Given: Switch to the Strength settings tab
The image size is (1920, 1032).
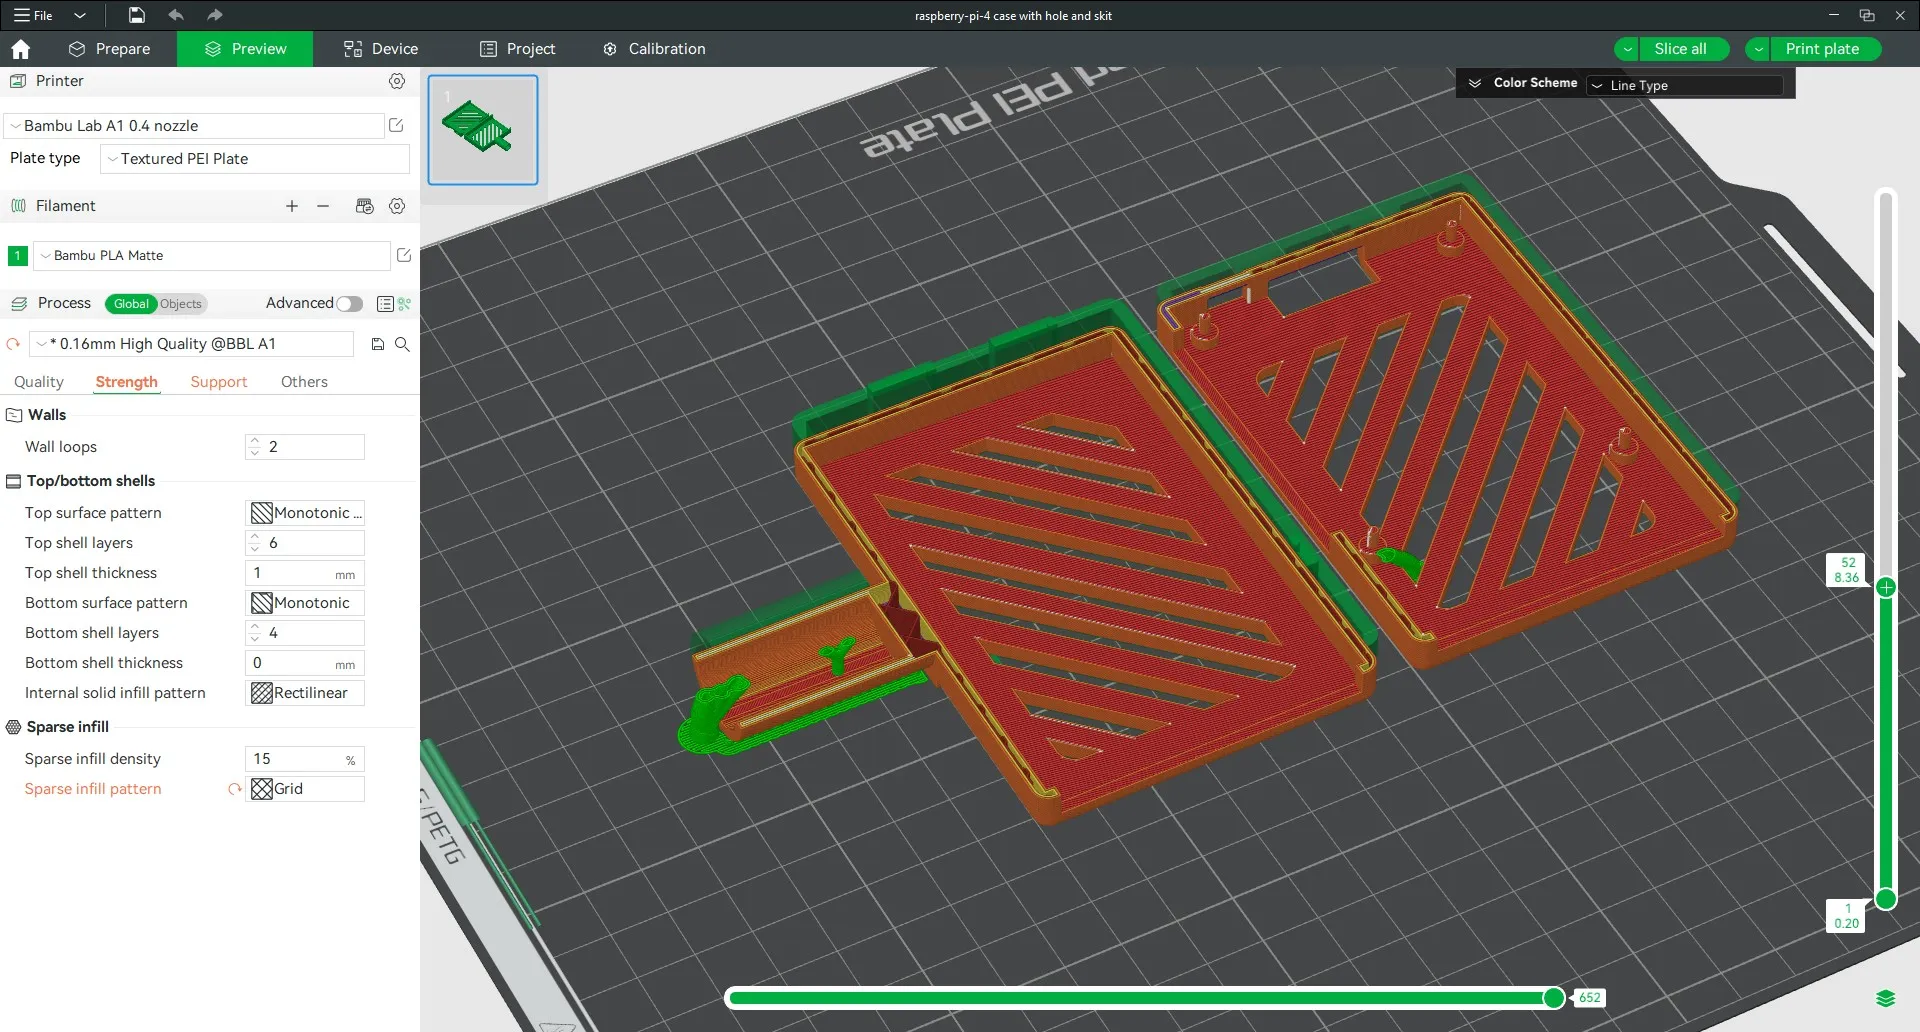Looking at the screenshot, I should pos(127,382).
